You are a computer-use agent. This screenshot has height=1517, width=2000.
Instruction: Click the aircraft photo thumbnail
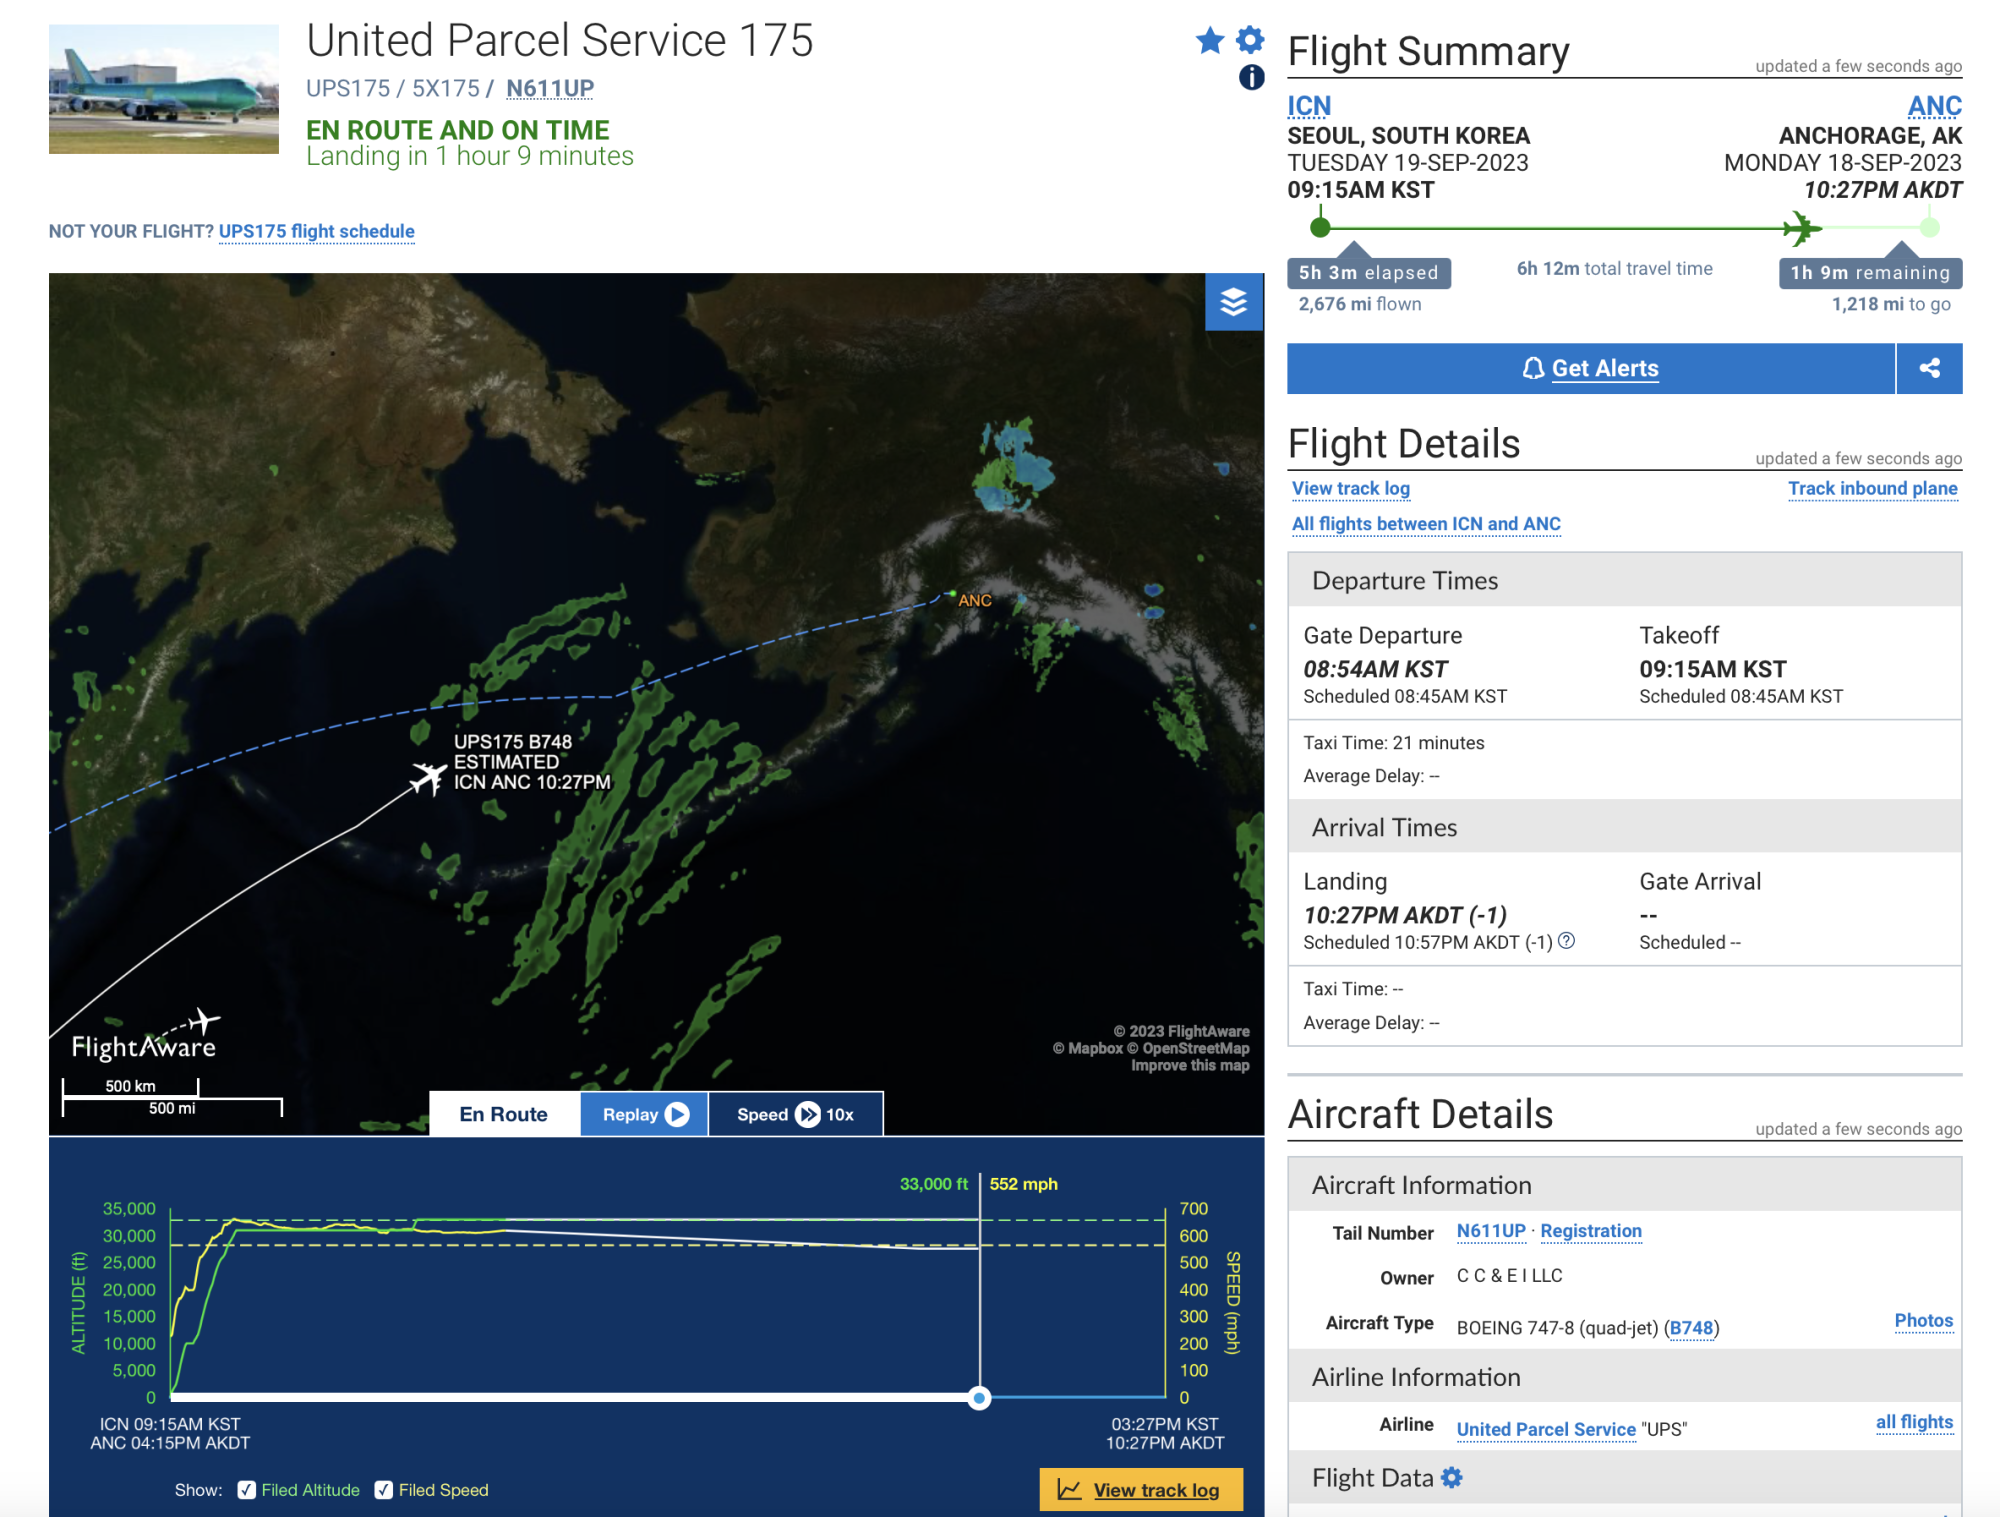[164, 89]
